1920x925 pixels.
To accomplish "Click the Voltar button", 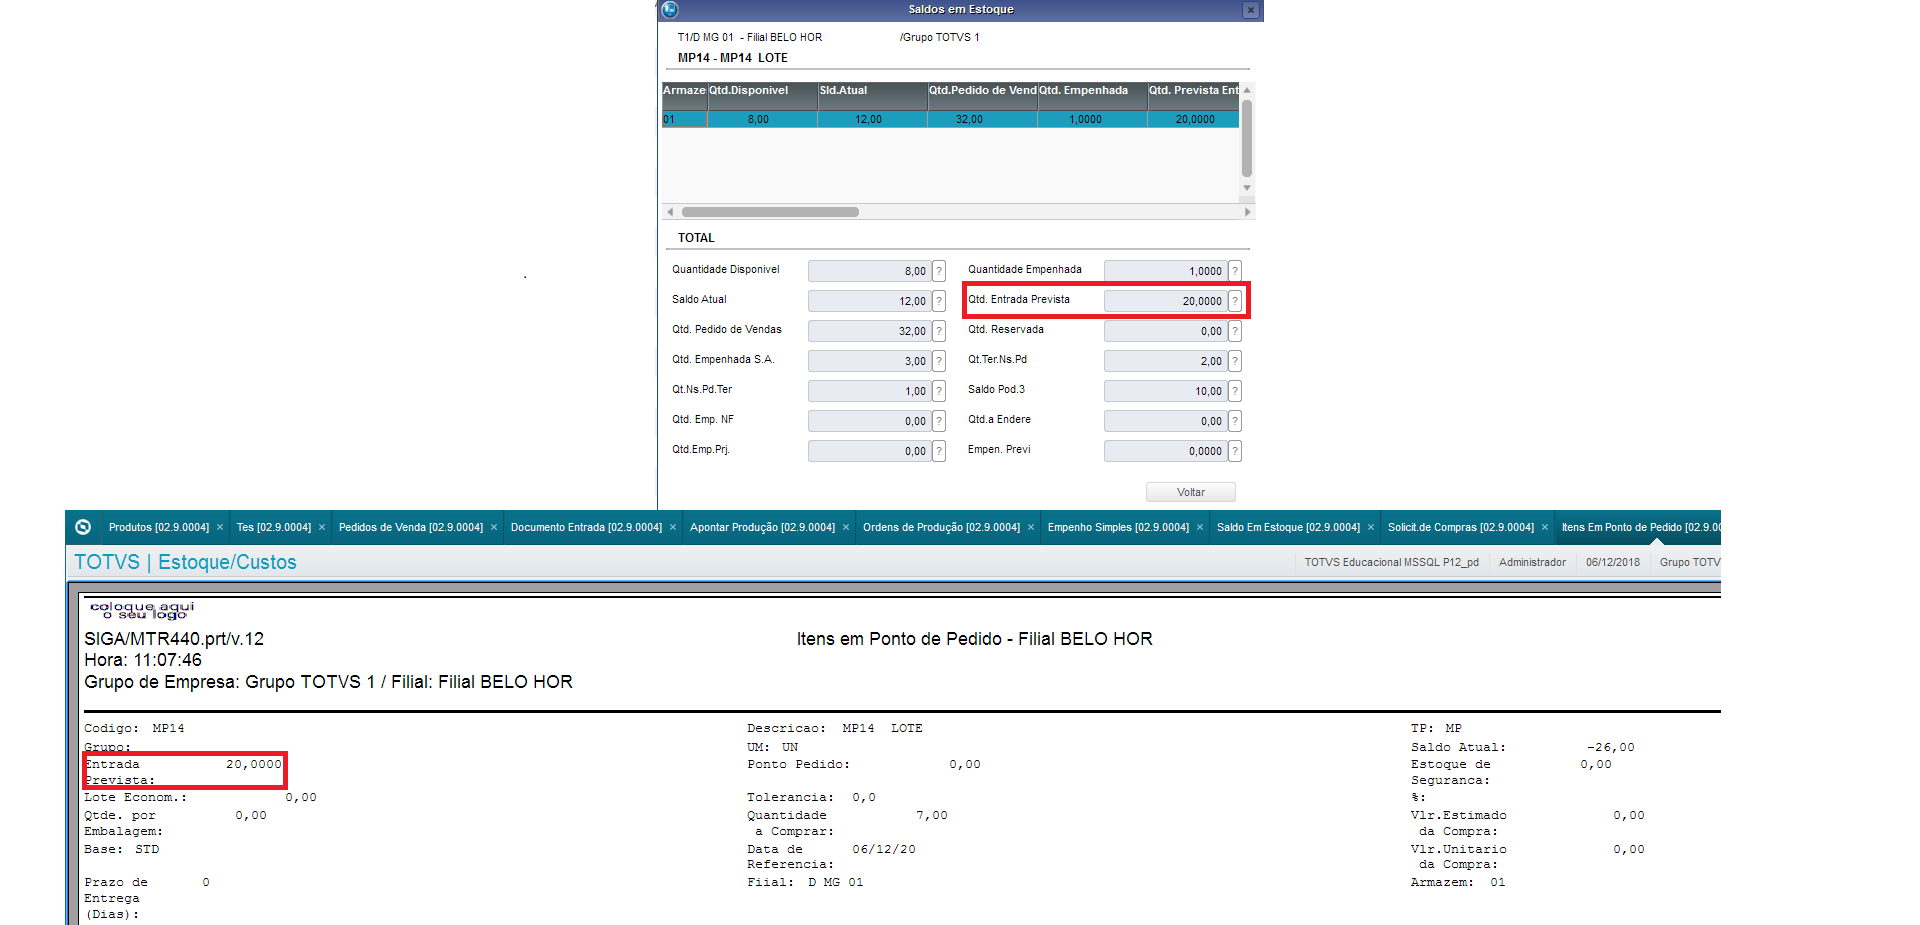I will 1191,492.
